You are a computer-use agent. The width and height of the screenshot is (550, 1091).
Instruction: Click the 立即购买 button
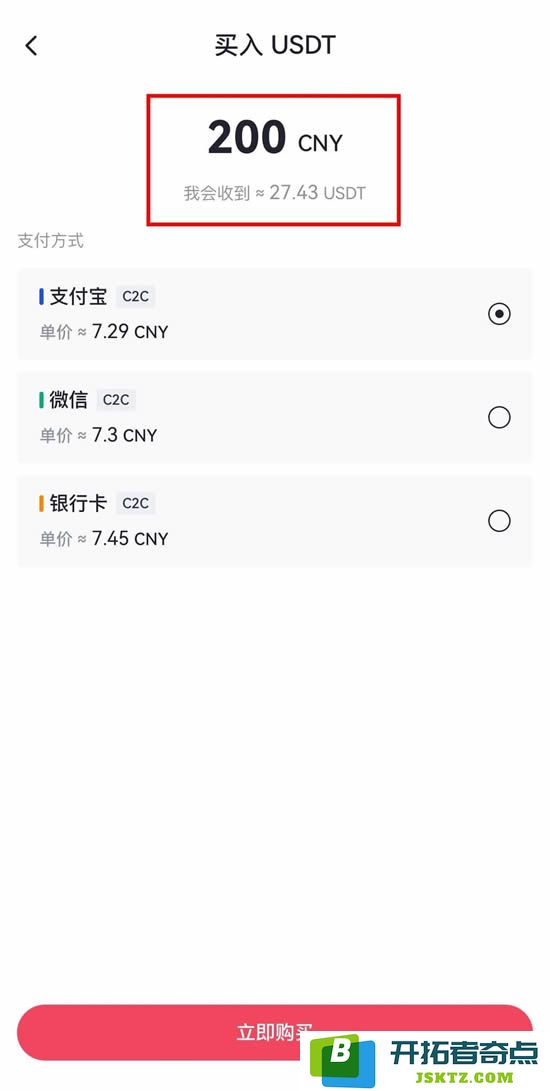(275, 1032)
